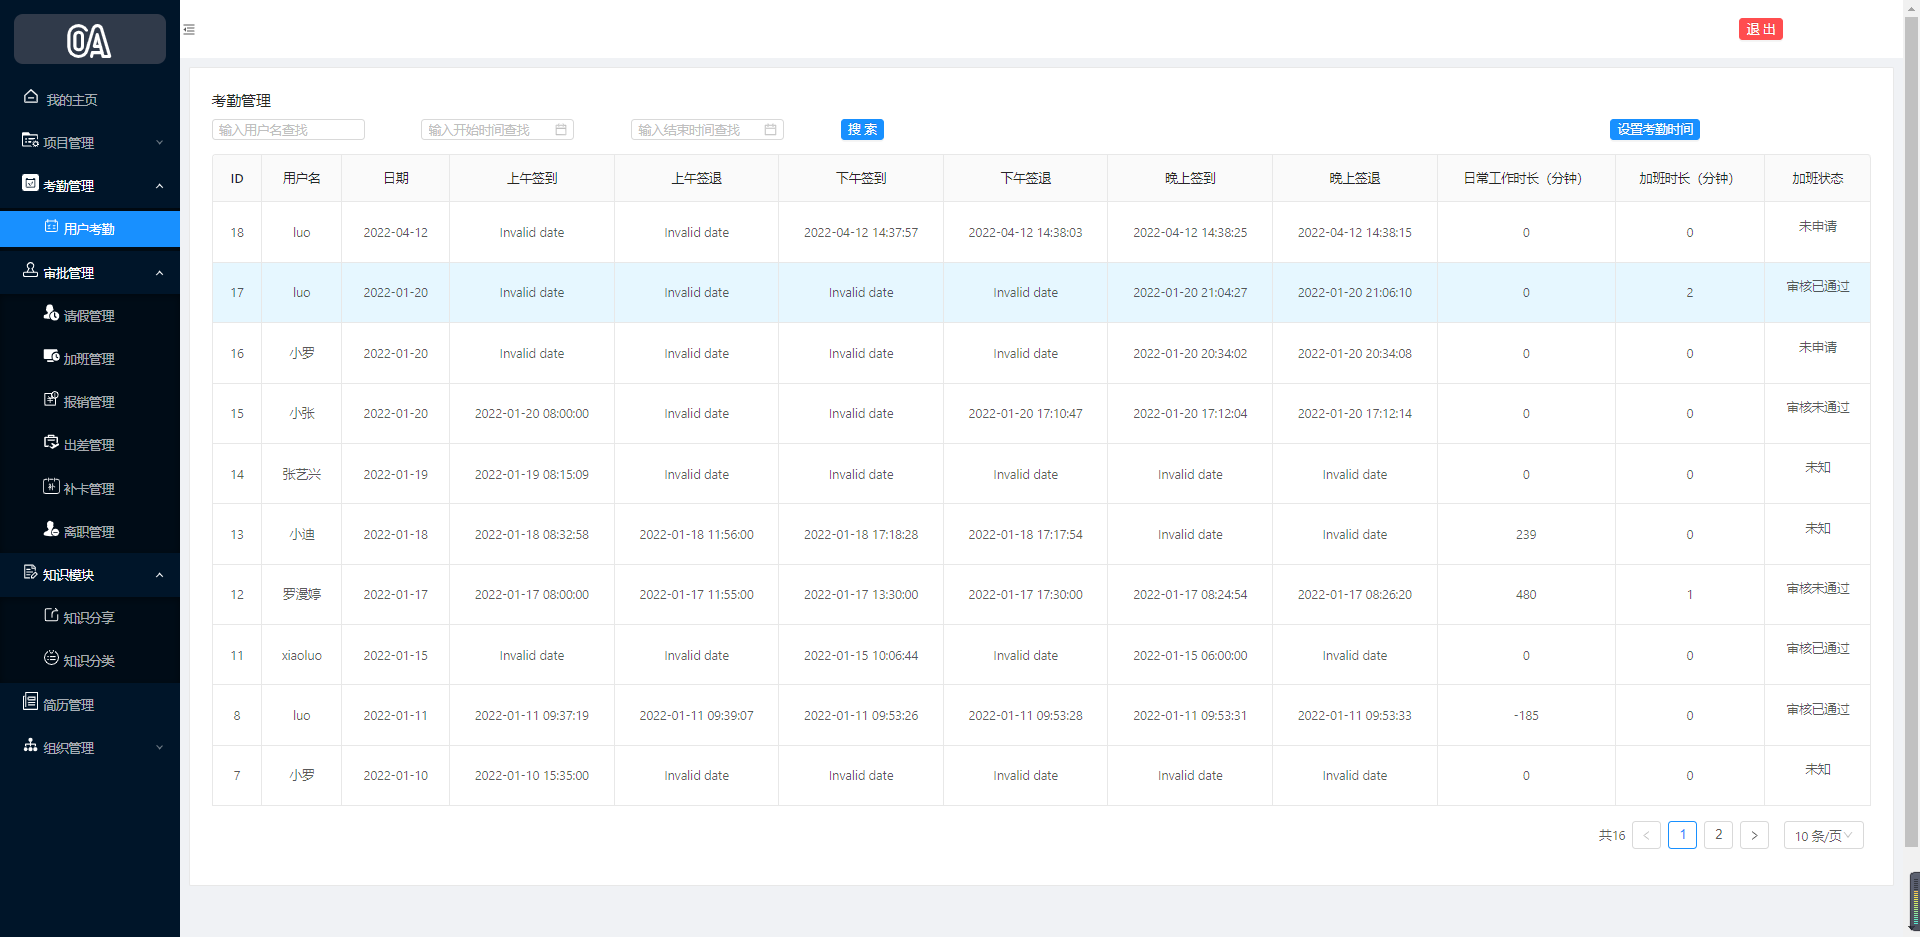The width and height of the screenshot is (1920, 937).
Task: Click the 知识分享 icon
Action: 51,615
